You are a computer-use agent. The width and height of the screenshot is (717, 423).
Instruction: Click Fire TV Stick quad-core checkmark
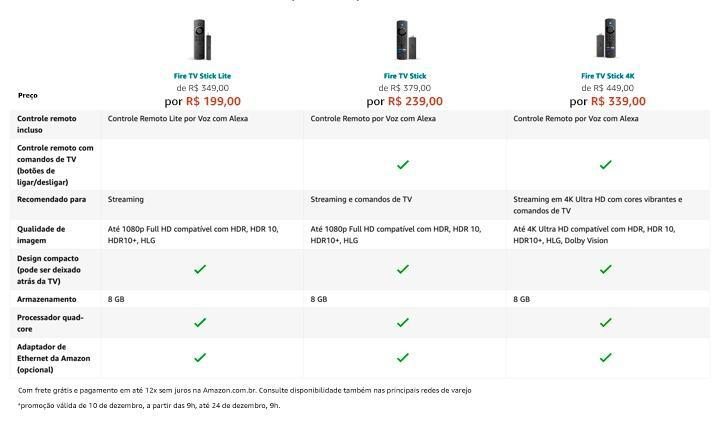click(x=403, y=323)
